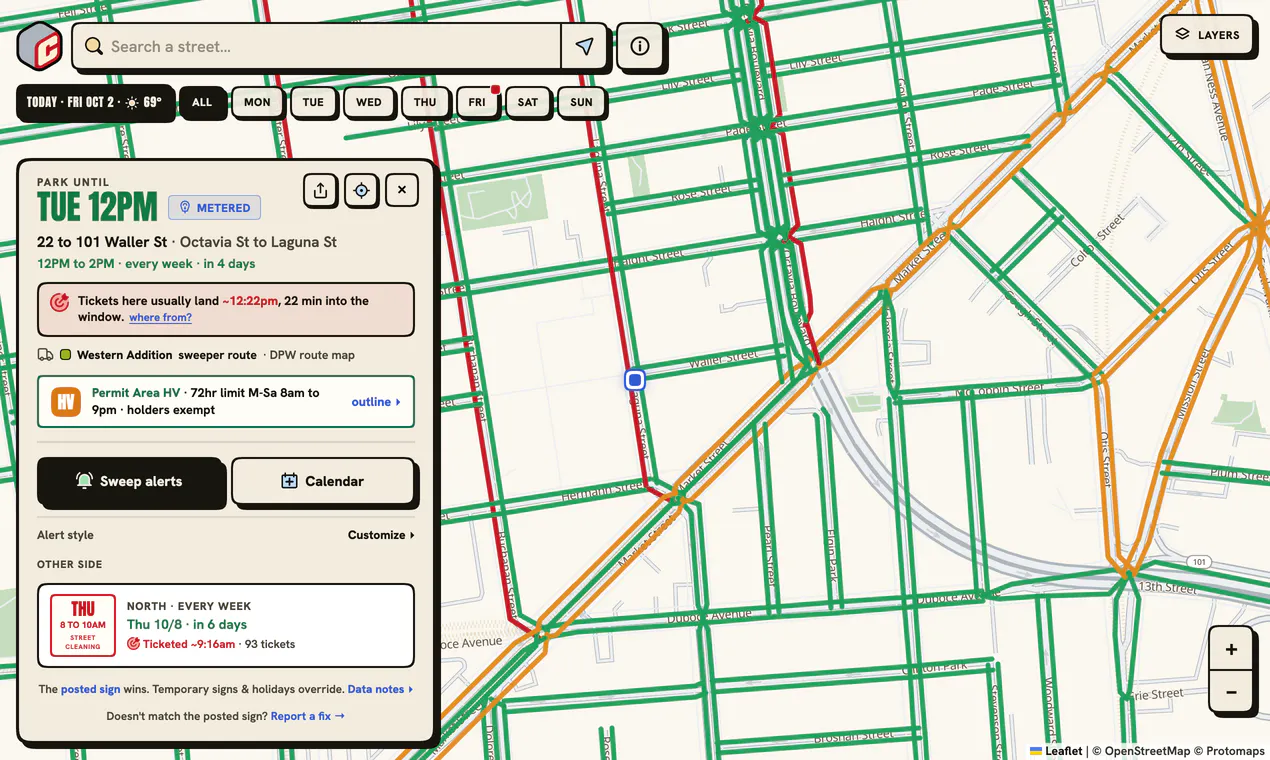The height and width of the screenshot is (760, 1270).
Task: Click the Permit Area HV label
Action: tap(136, 393)
